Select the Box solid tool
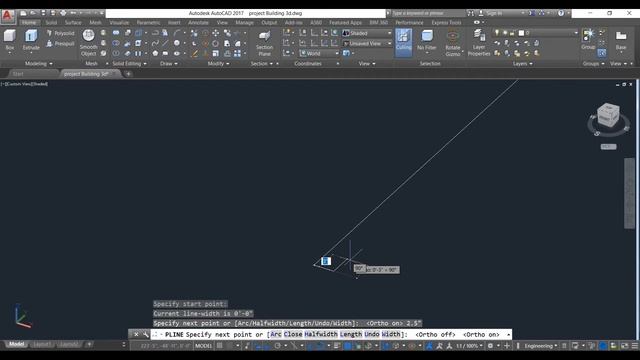This screenshot has height=360, width=640. pos(9,40)
